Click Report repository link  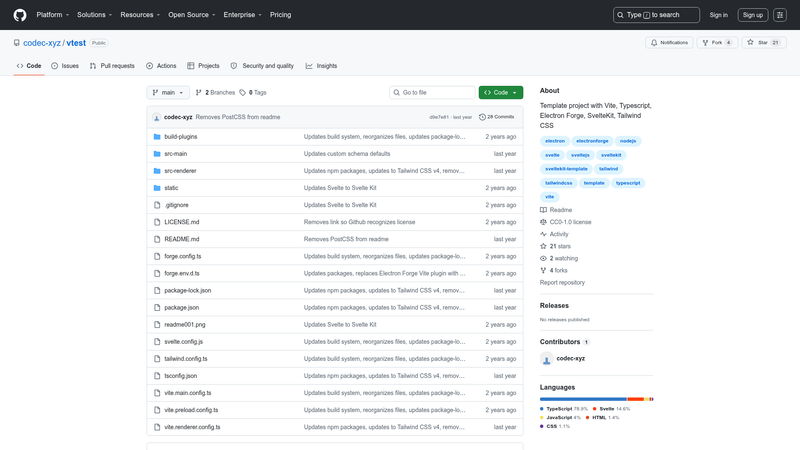pyautogui.click(x=562, y=283)
